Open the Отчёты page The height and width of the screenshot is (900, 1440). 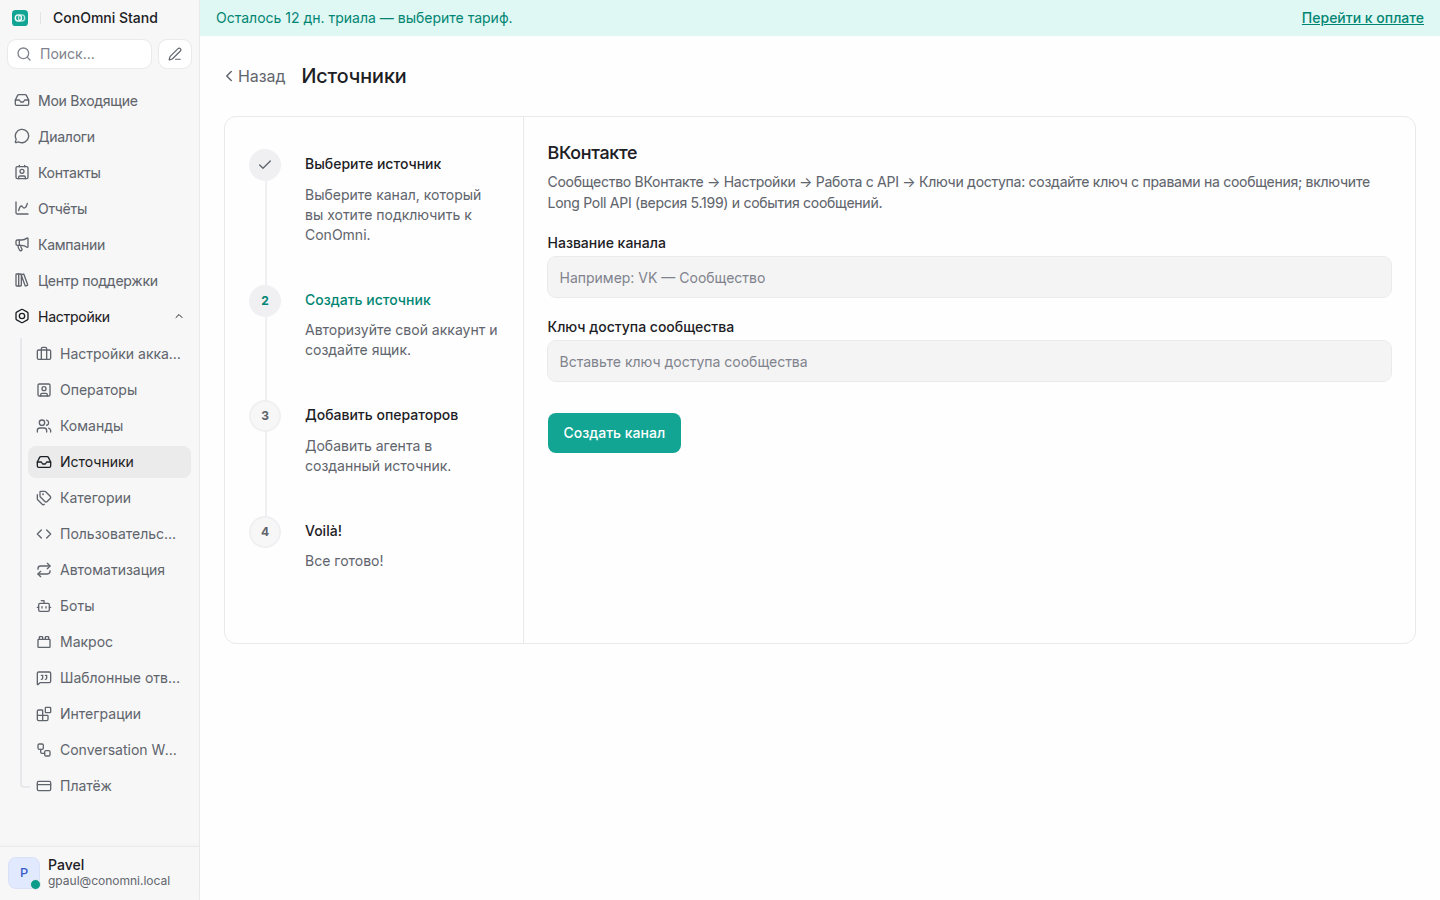(x=99, y=209)
